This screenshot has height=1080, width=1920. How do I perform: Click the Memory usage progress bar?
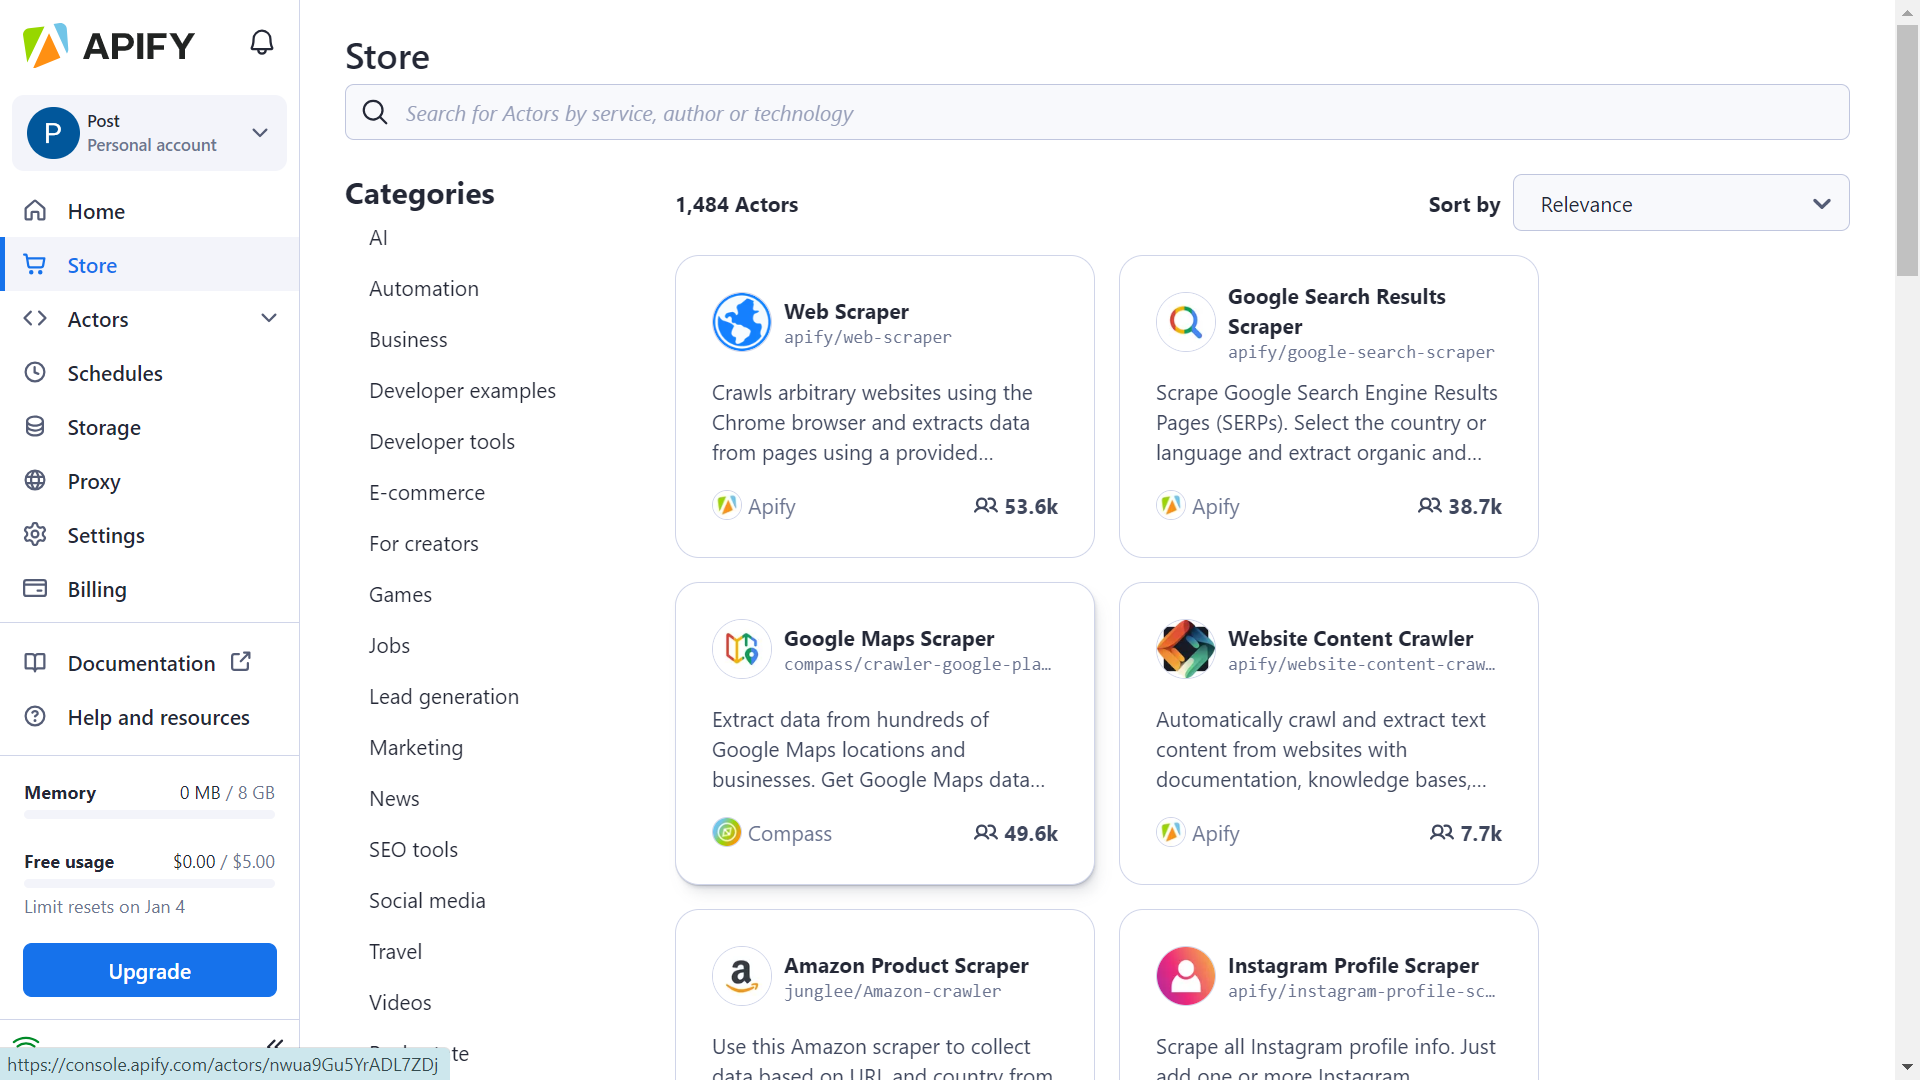150,815
